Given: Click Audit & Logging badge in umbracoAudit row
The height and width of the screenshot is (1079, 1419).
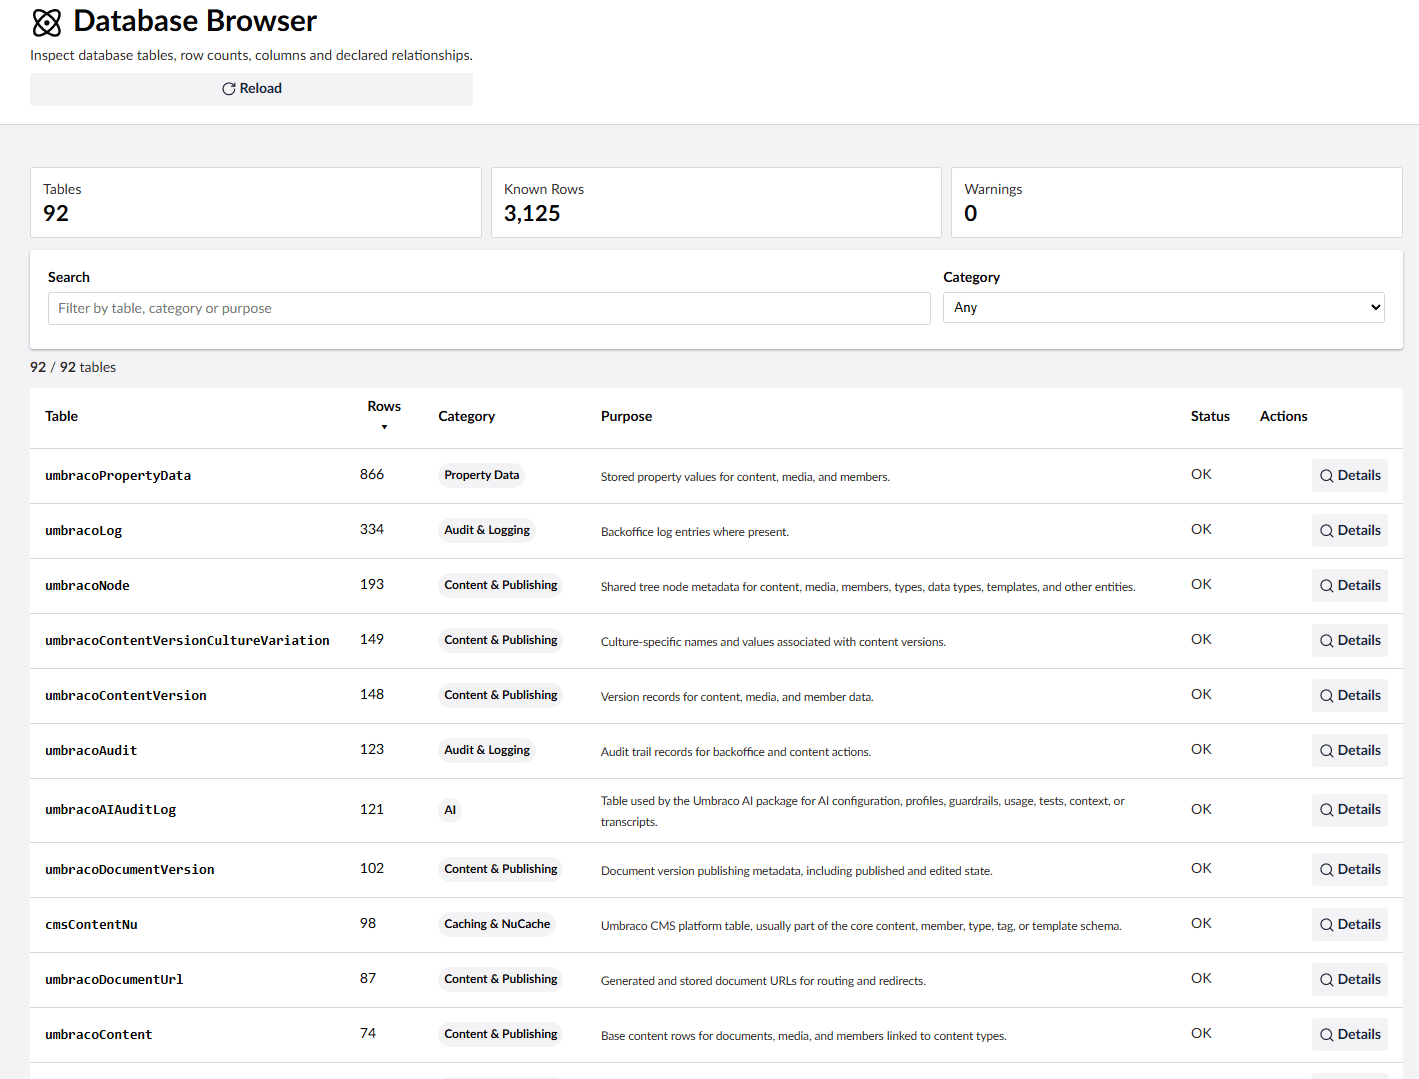Looking at the screenshot, I should point(487,750).
